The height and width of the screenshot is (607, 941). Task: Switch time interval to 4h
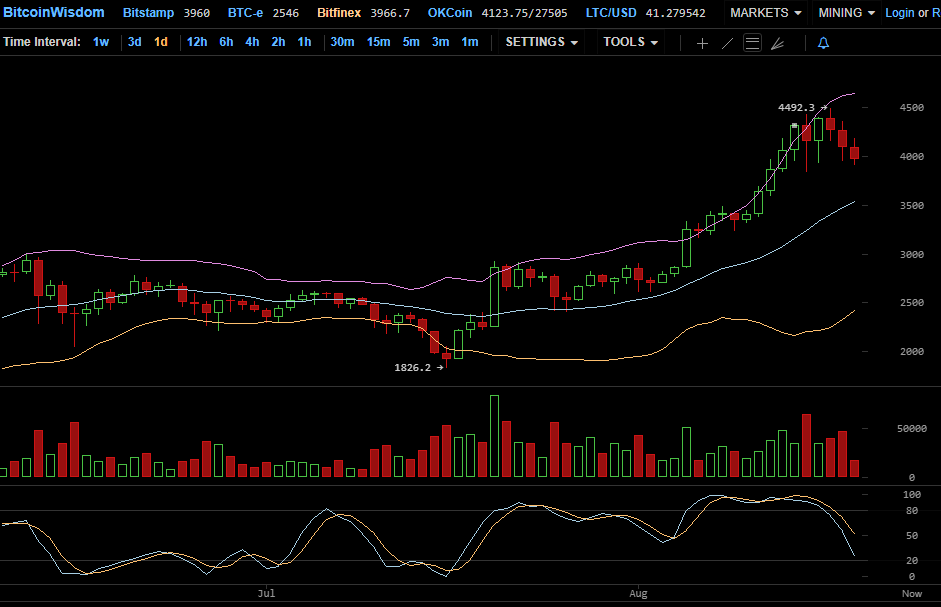click(252, 42)
